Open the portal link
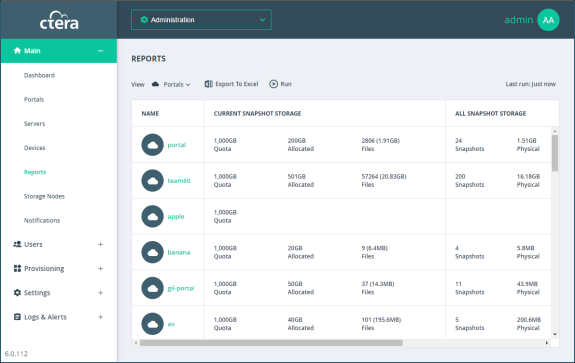 (x=177, y=145)
